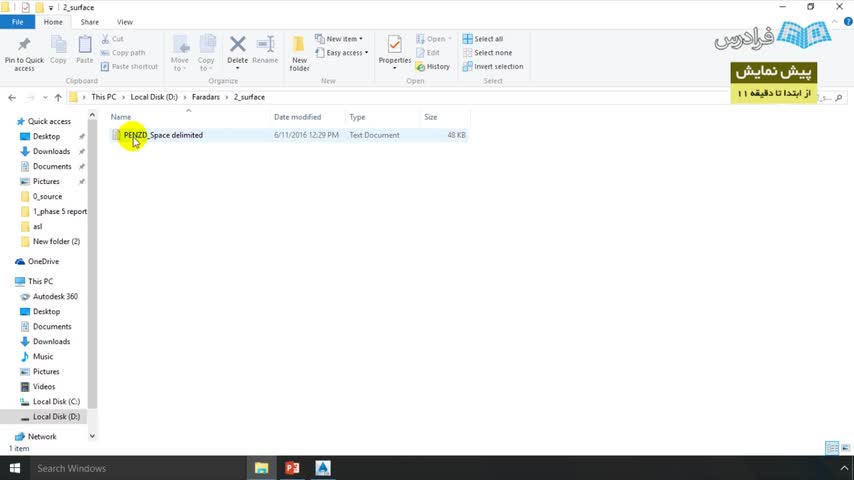The width and height of the screenshot is (854, 480).
Task: Click the navigation pane scrollbar thumb
Action: click(92, 264)
